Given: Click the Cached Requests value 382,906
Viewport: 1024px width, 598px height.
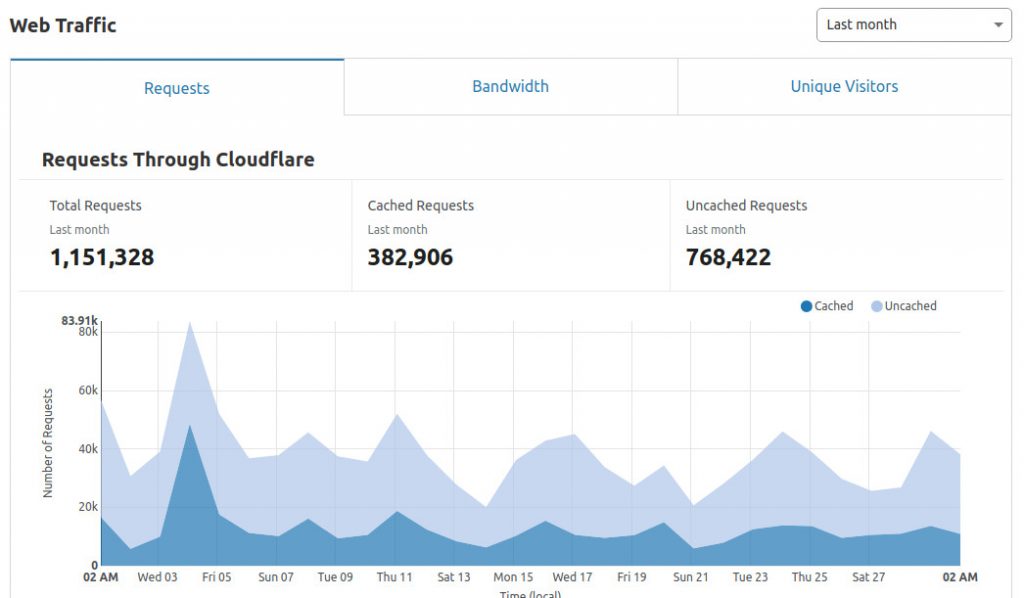Looking at the screenshot, I should [x=410, y=257].
